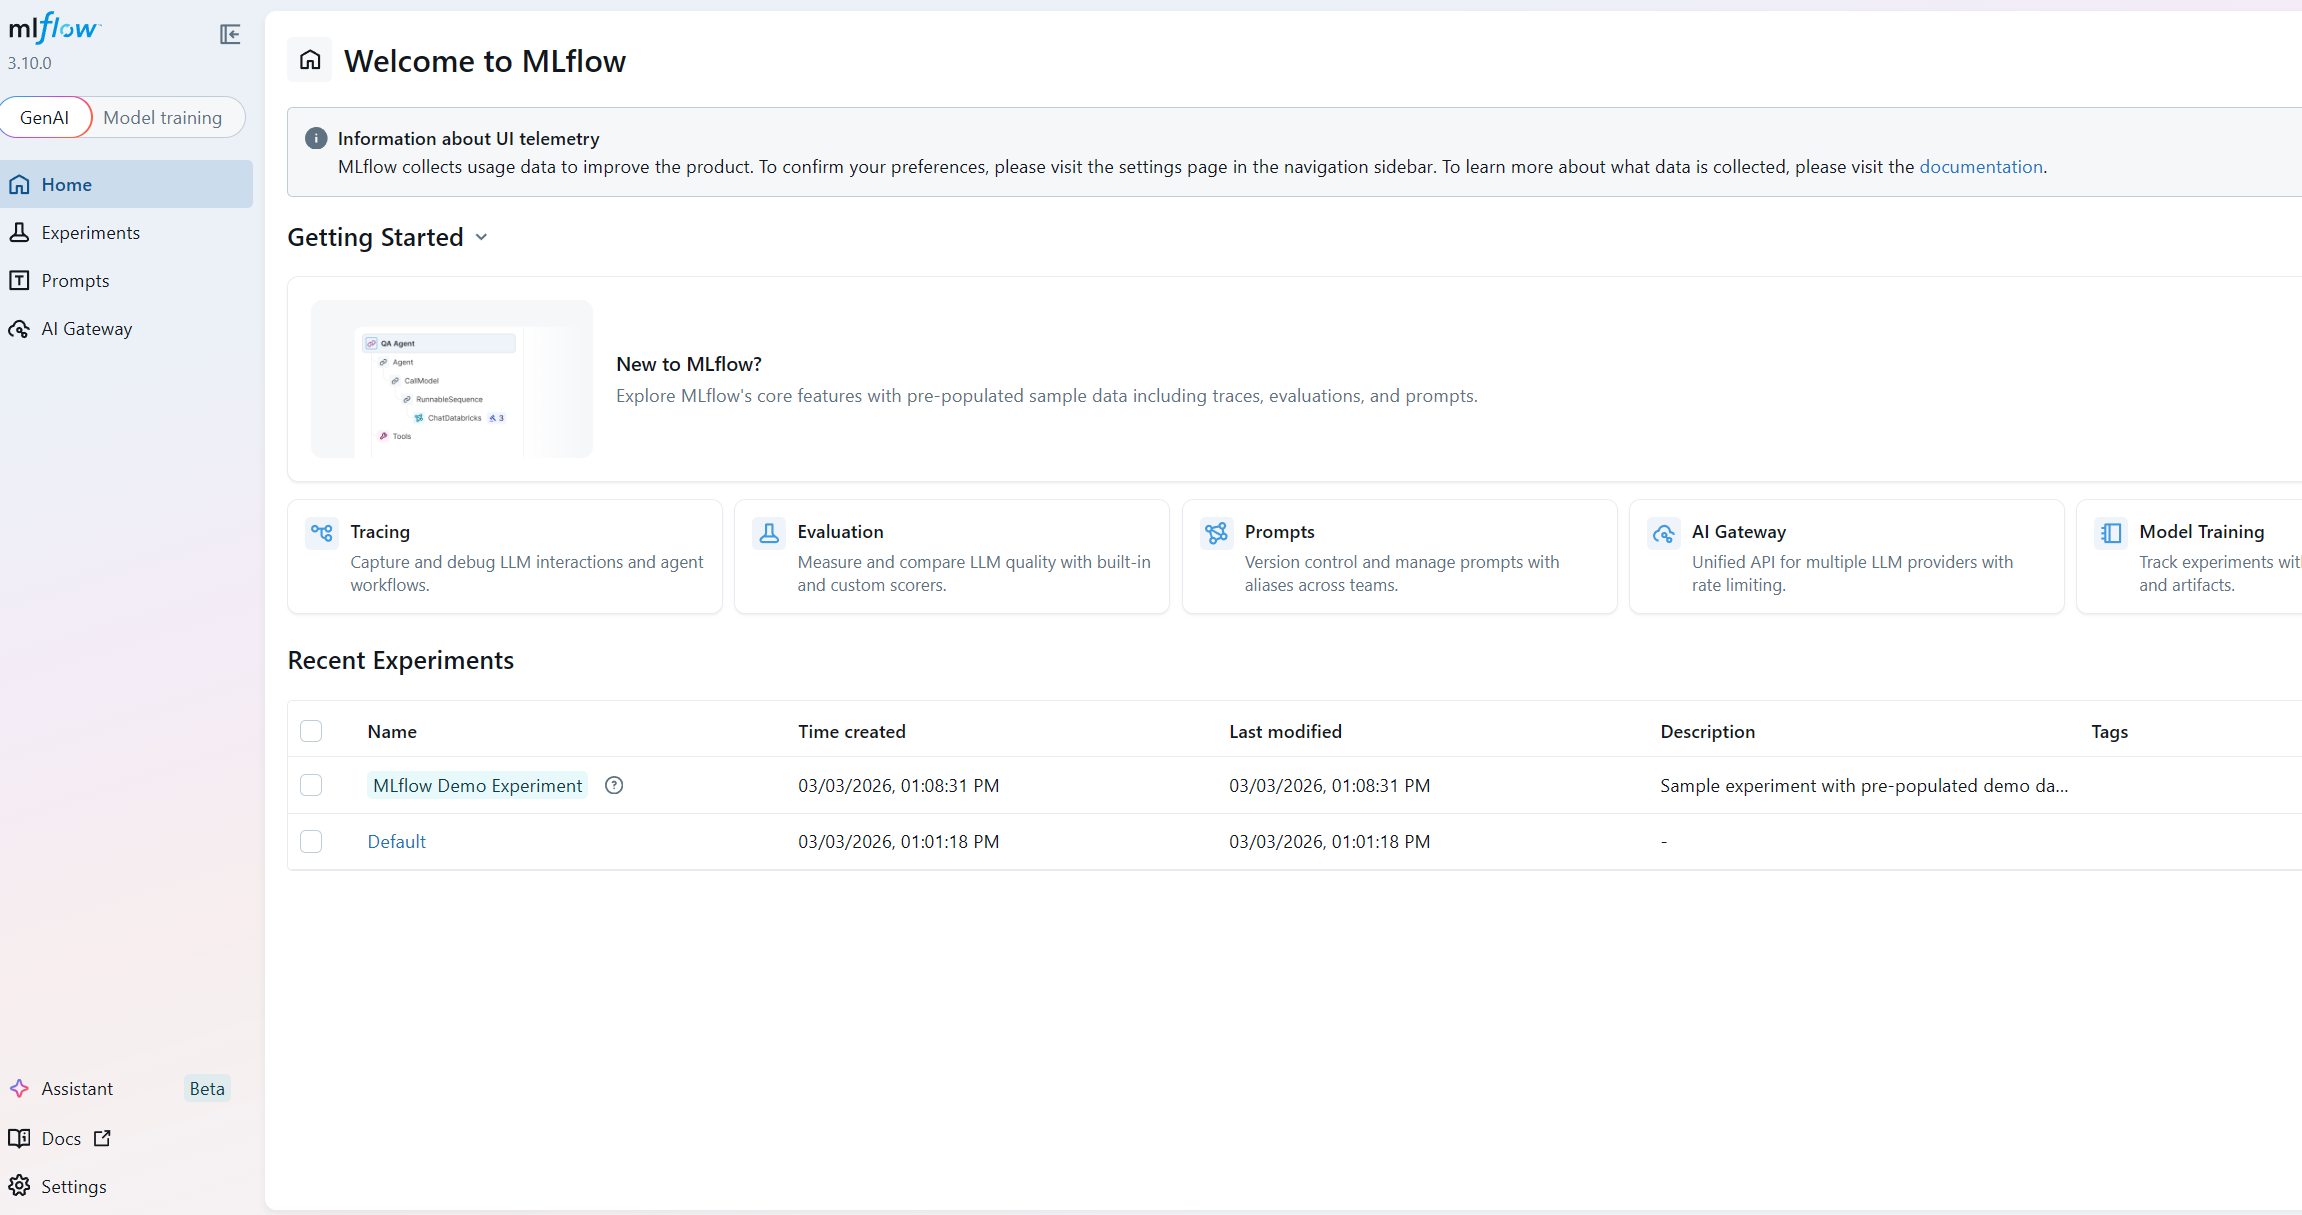Click the Tags column header

coord(2110,732)
